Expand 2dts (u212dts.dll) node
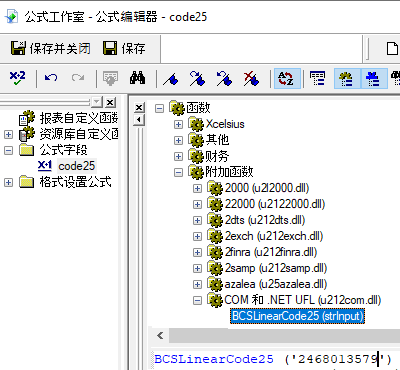Screen dimensions: 400x370 pyautogui.click(x=197, y=220)
